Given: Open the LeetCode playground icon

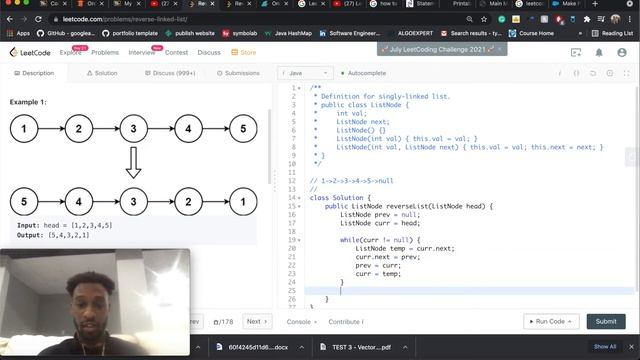Looking at the screenshot, I should click(576, 53).
